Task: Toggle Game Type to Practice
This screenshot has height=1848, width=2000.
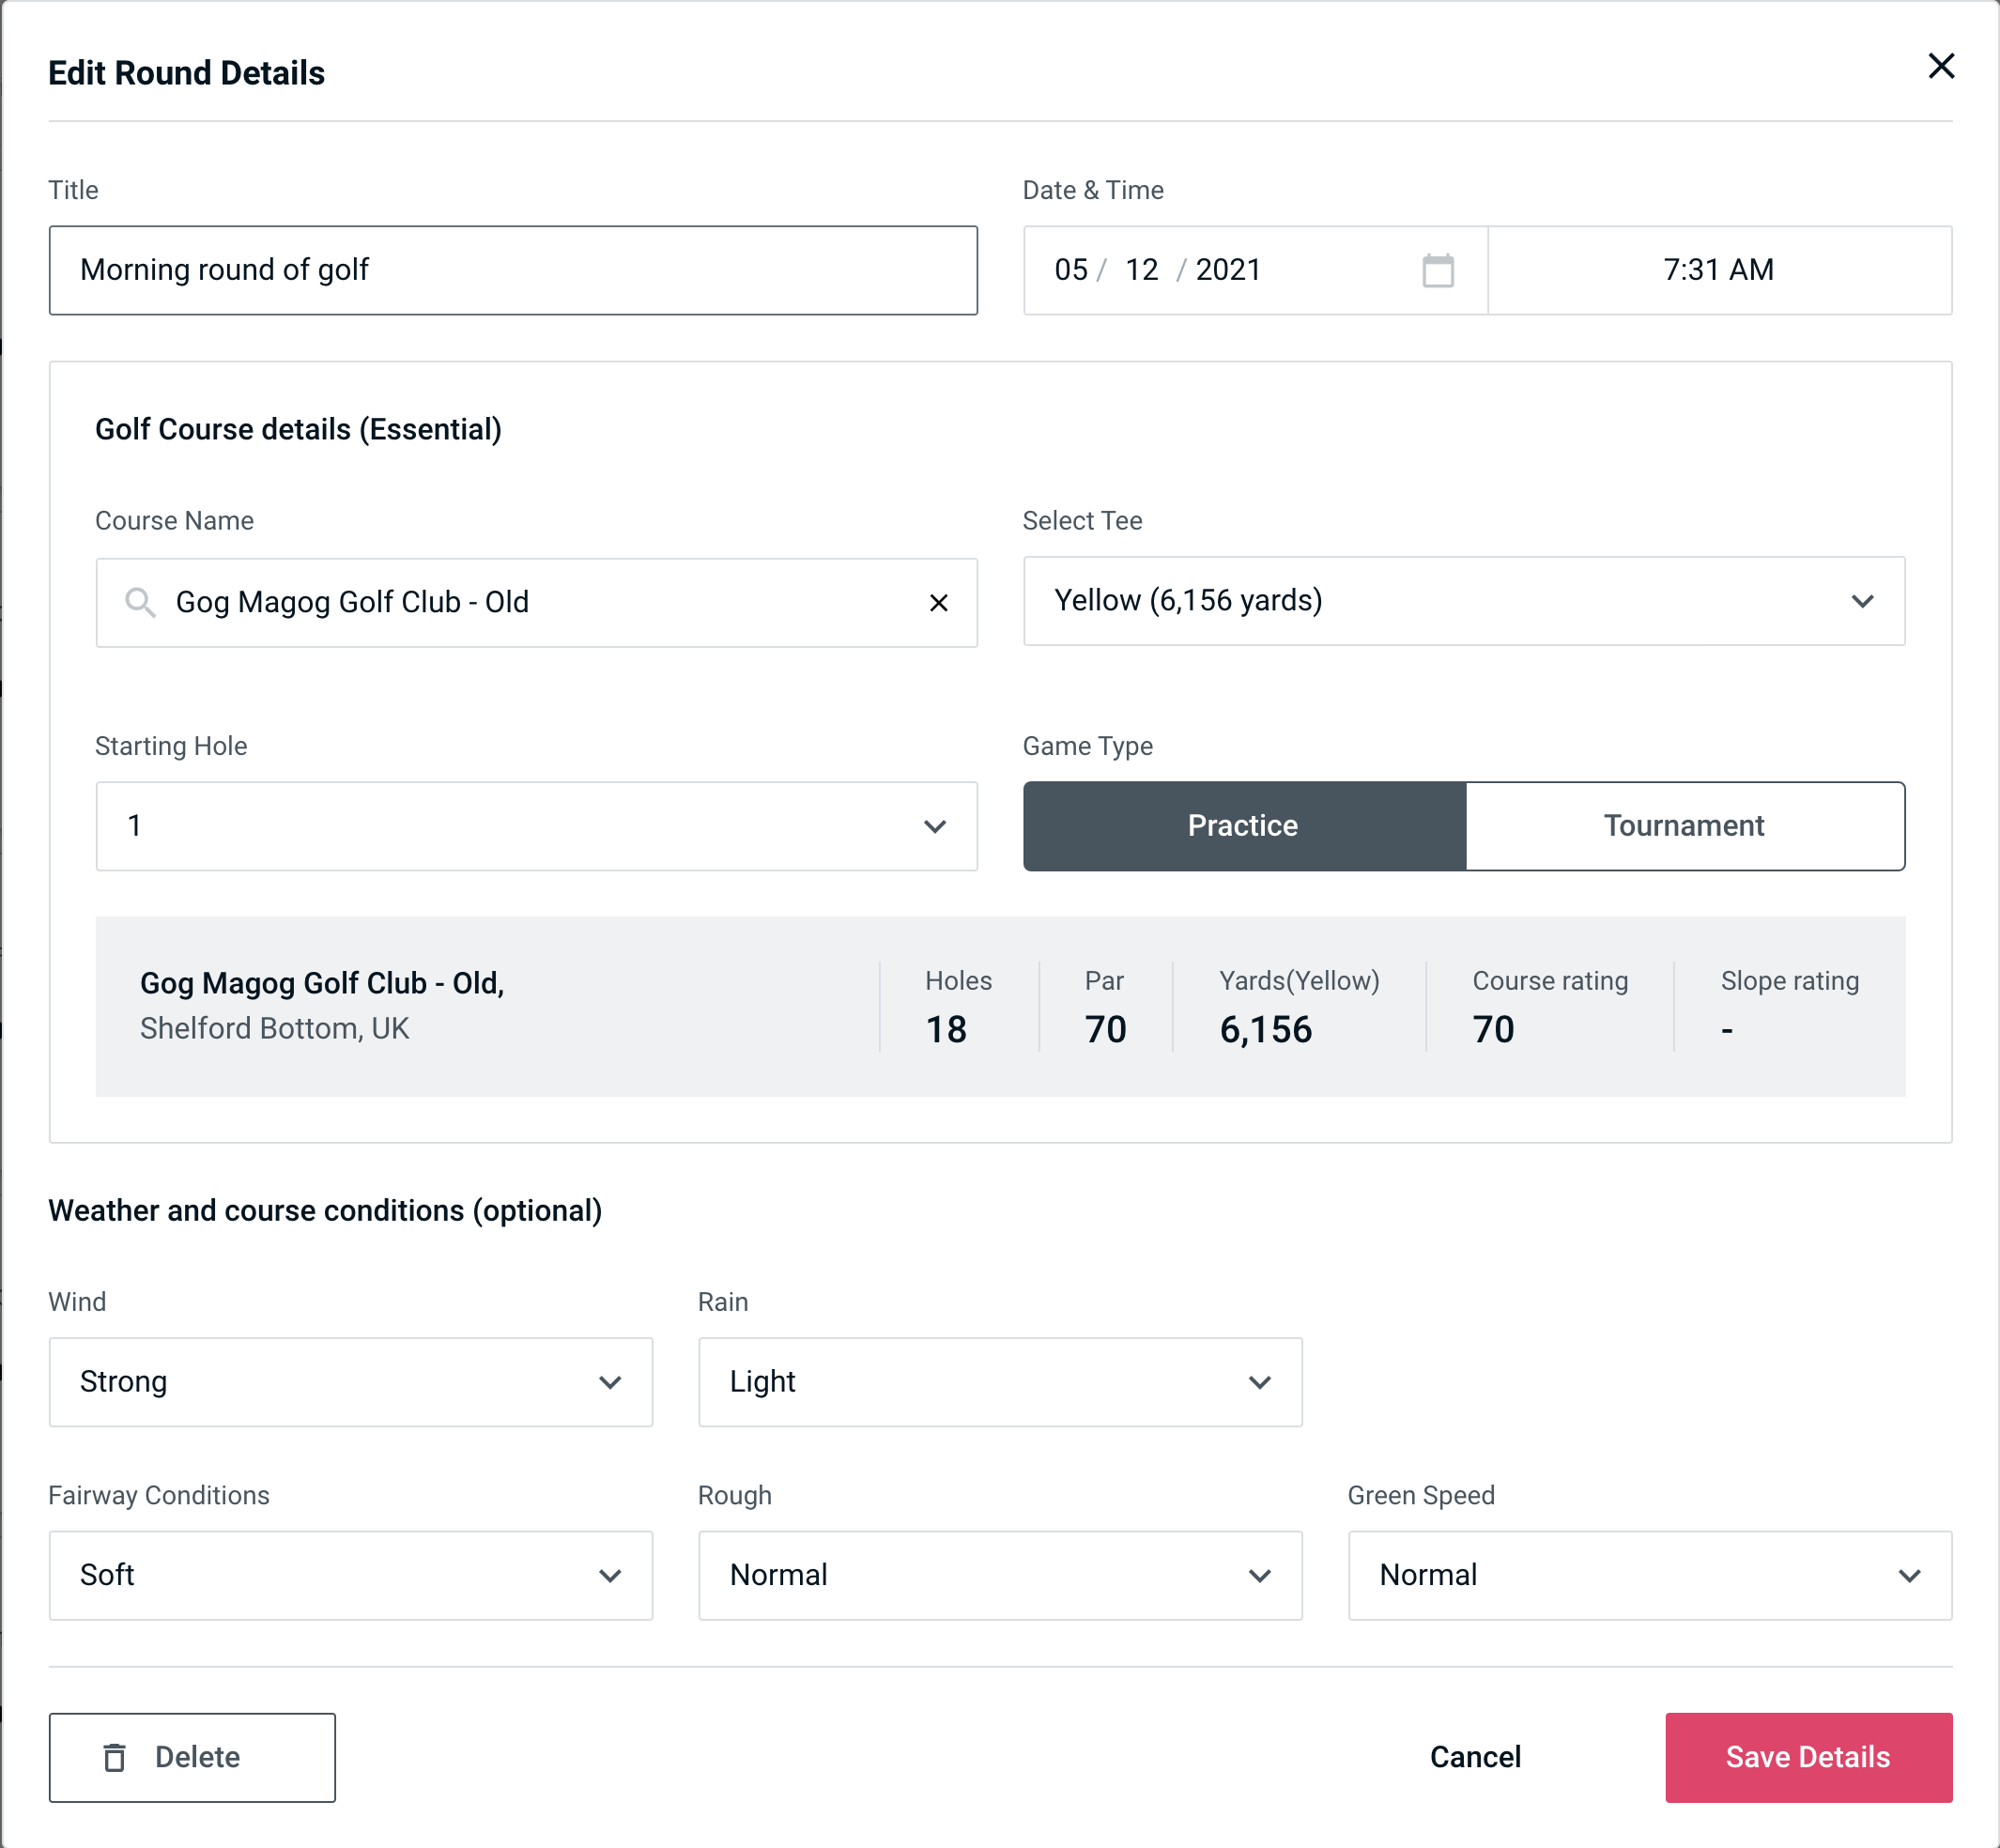Action: [x=1244, y=824]
